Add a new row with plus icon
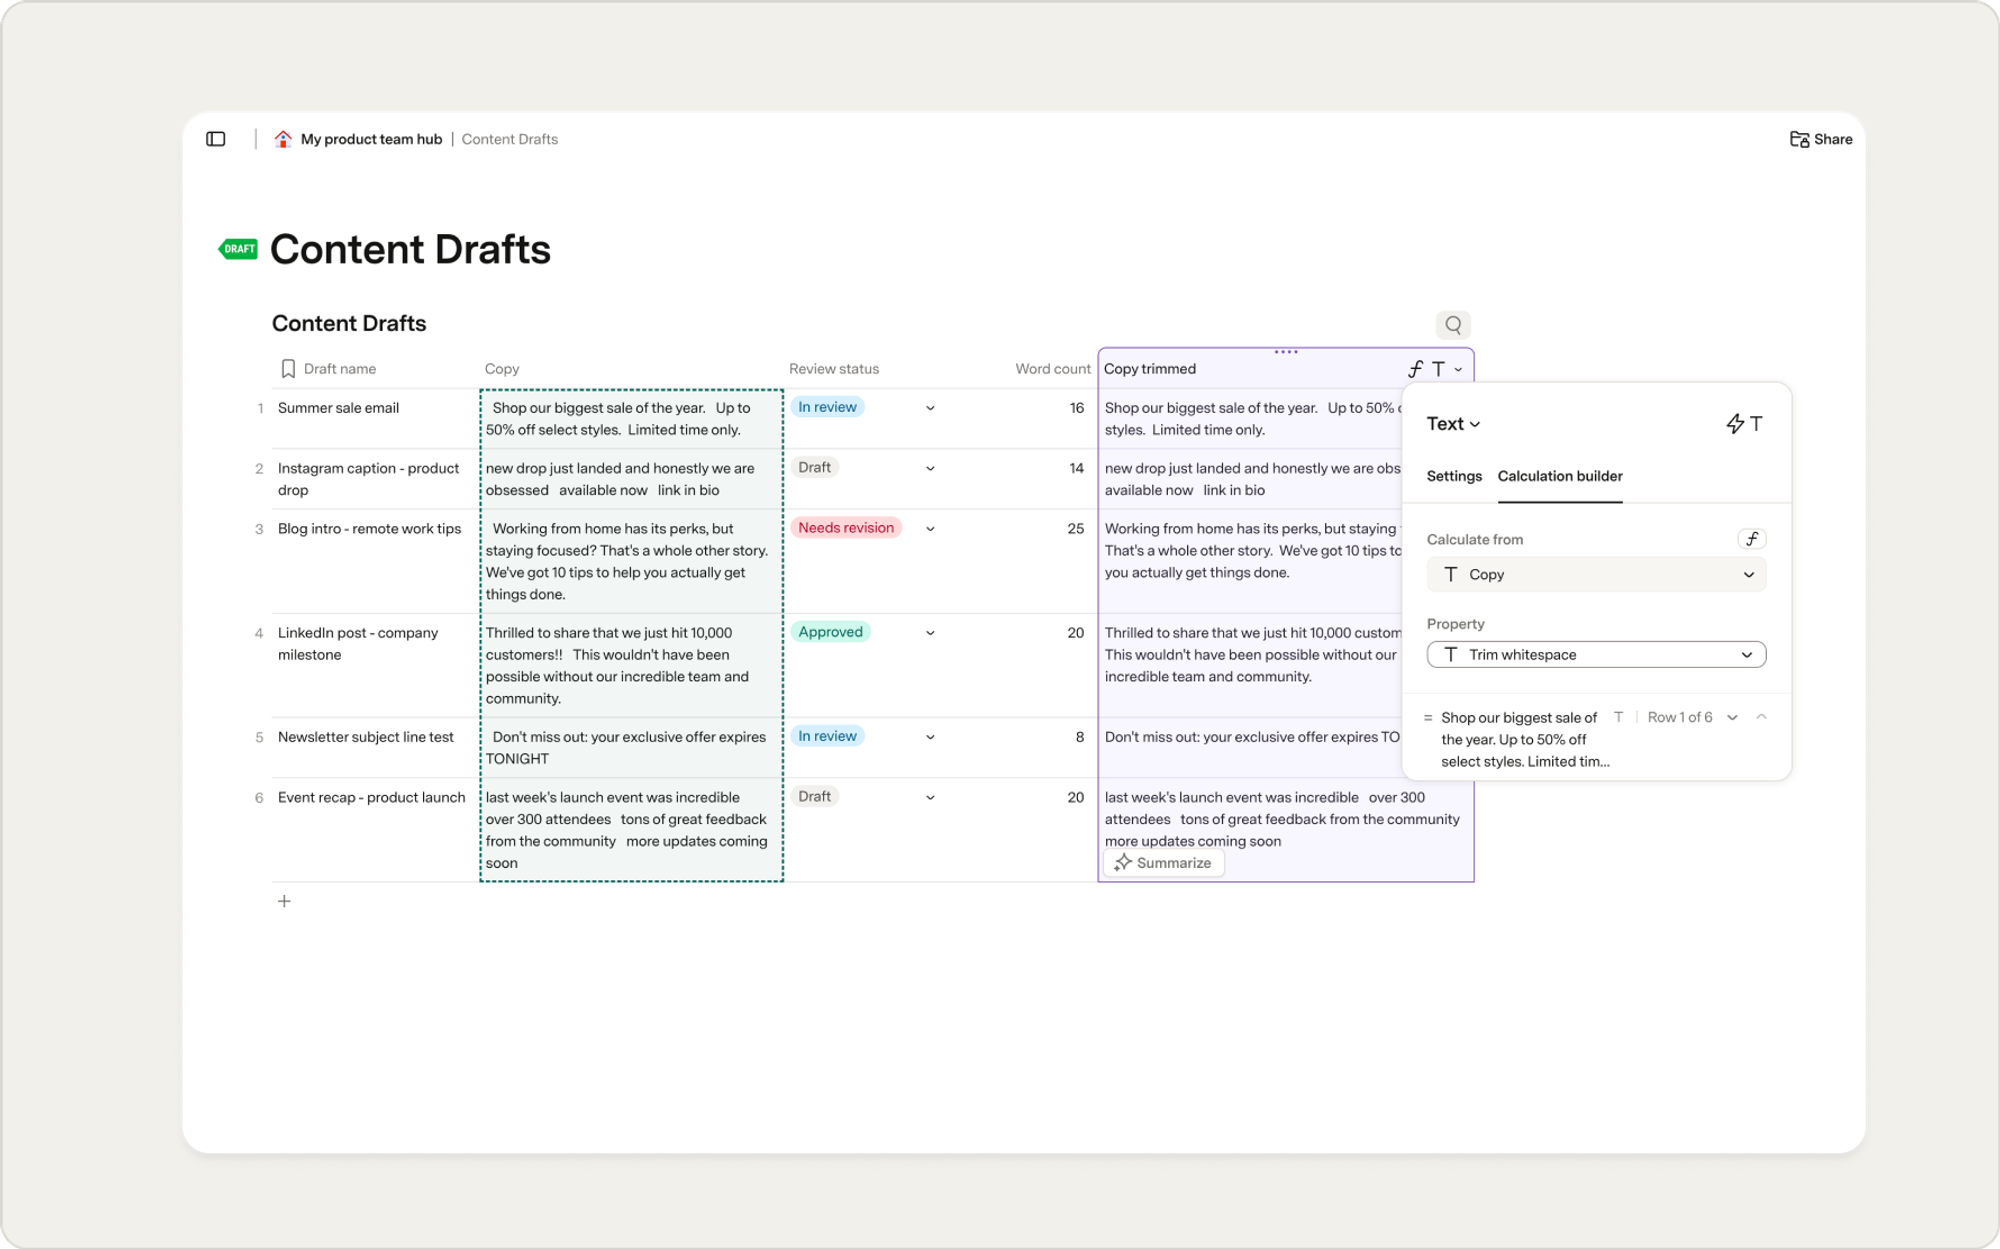Image resolution: width=2000 pixels, height=1249 pixels. pos(284,901)
